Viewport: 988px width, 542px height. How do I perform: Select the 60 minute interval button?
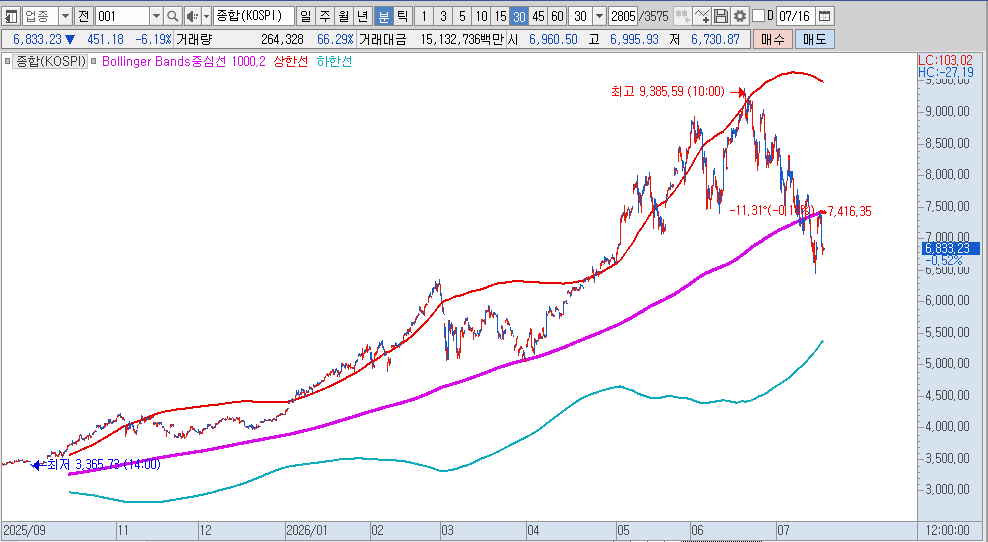(557, 16)
